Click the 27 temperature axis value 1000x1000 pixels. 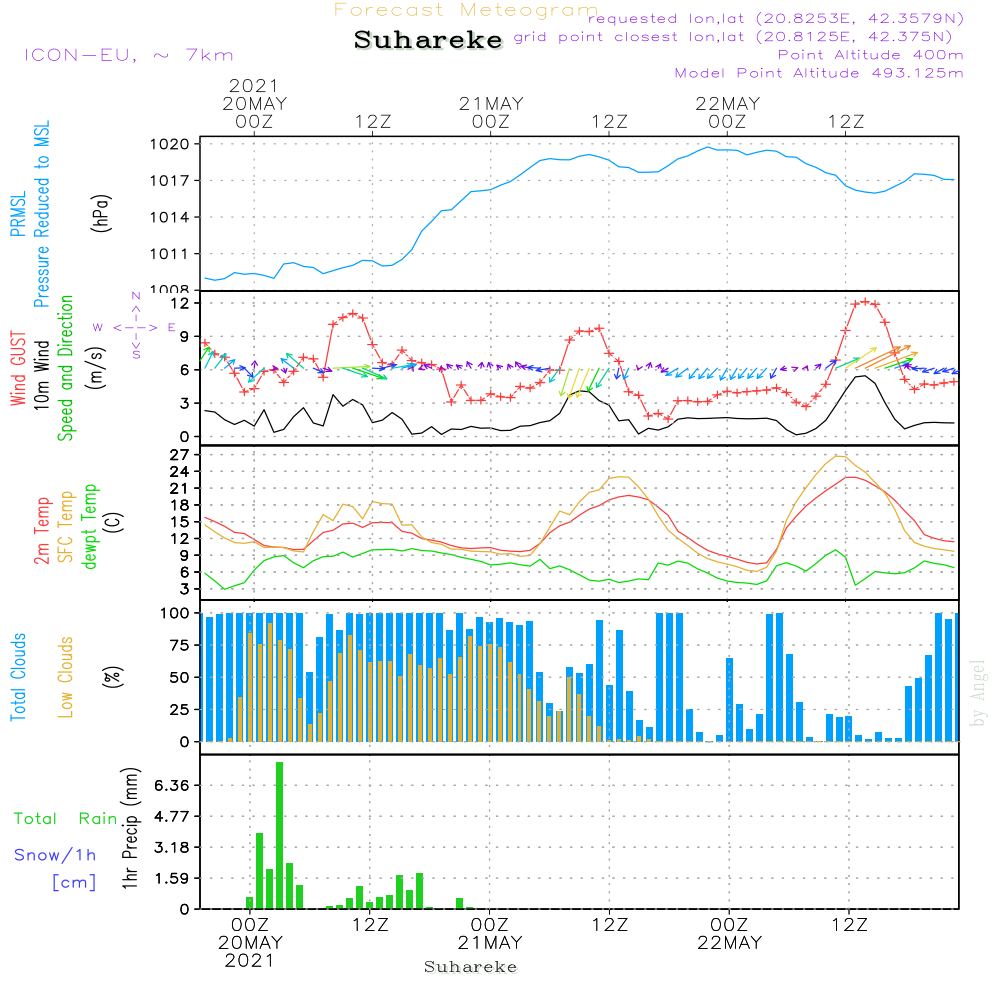179,455
